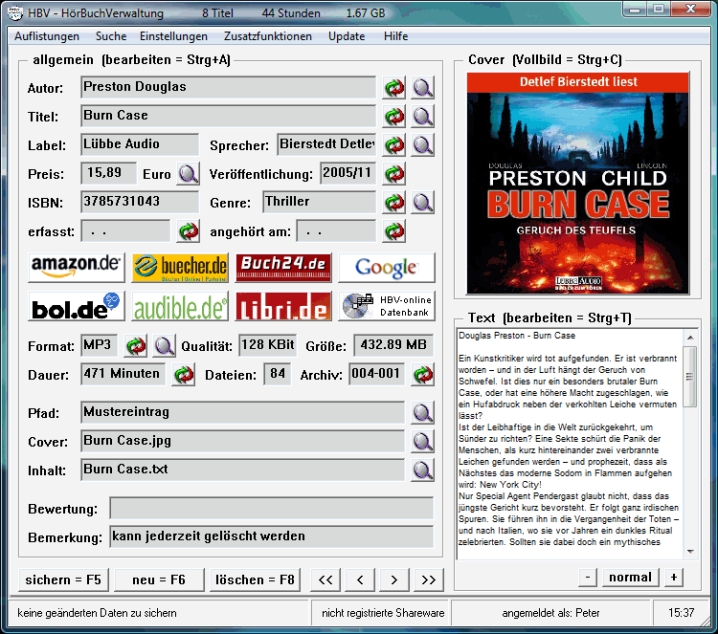Click the refresh arrows icon beside Archiv

coord(423,375)
